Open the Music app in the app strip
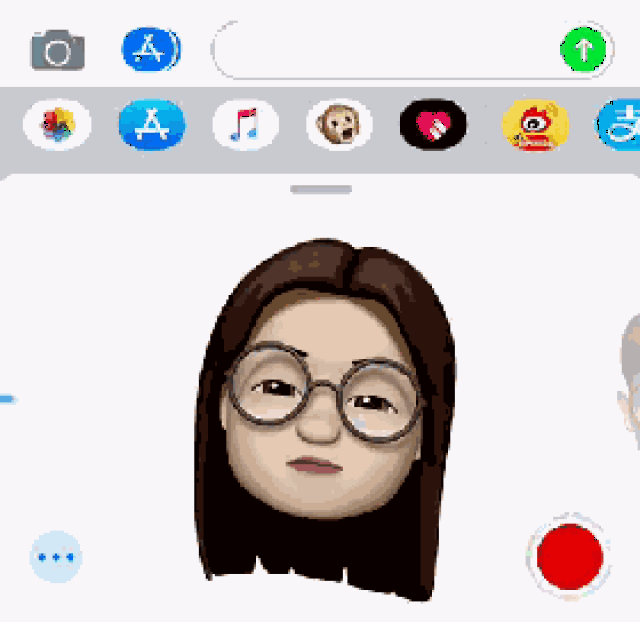Screen dimensions: 640x622 click(245, 124)
